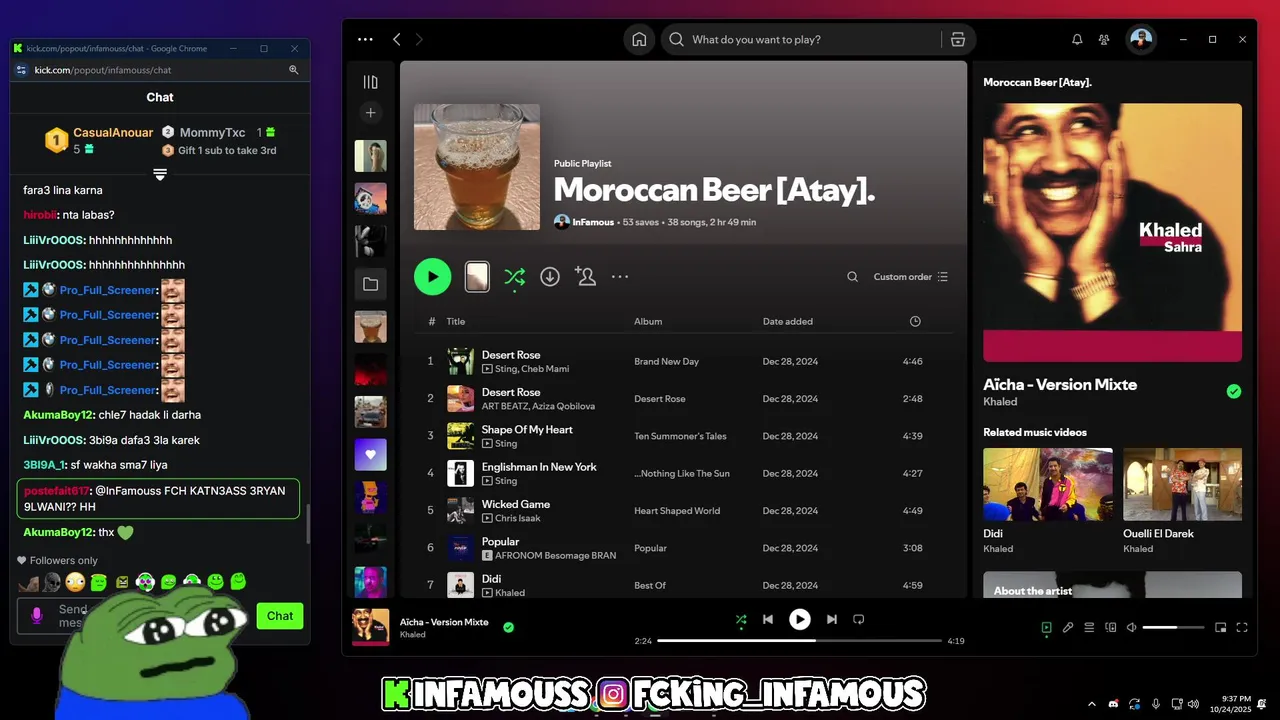This screenshot has height=720, width=1280.
Task: Download the Moroccan Beer playlist
Action: [x=550, y=277]
